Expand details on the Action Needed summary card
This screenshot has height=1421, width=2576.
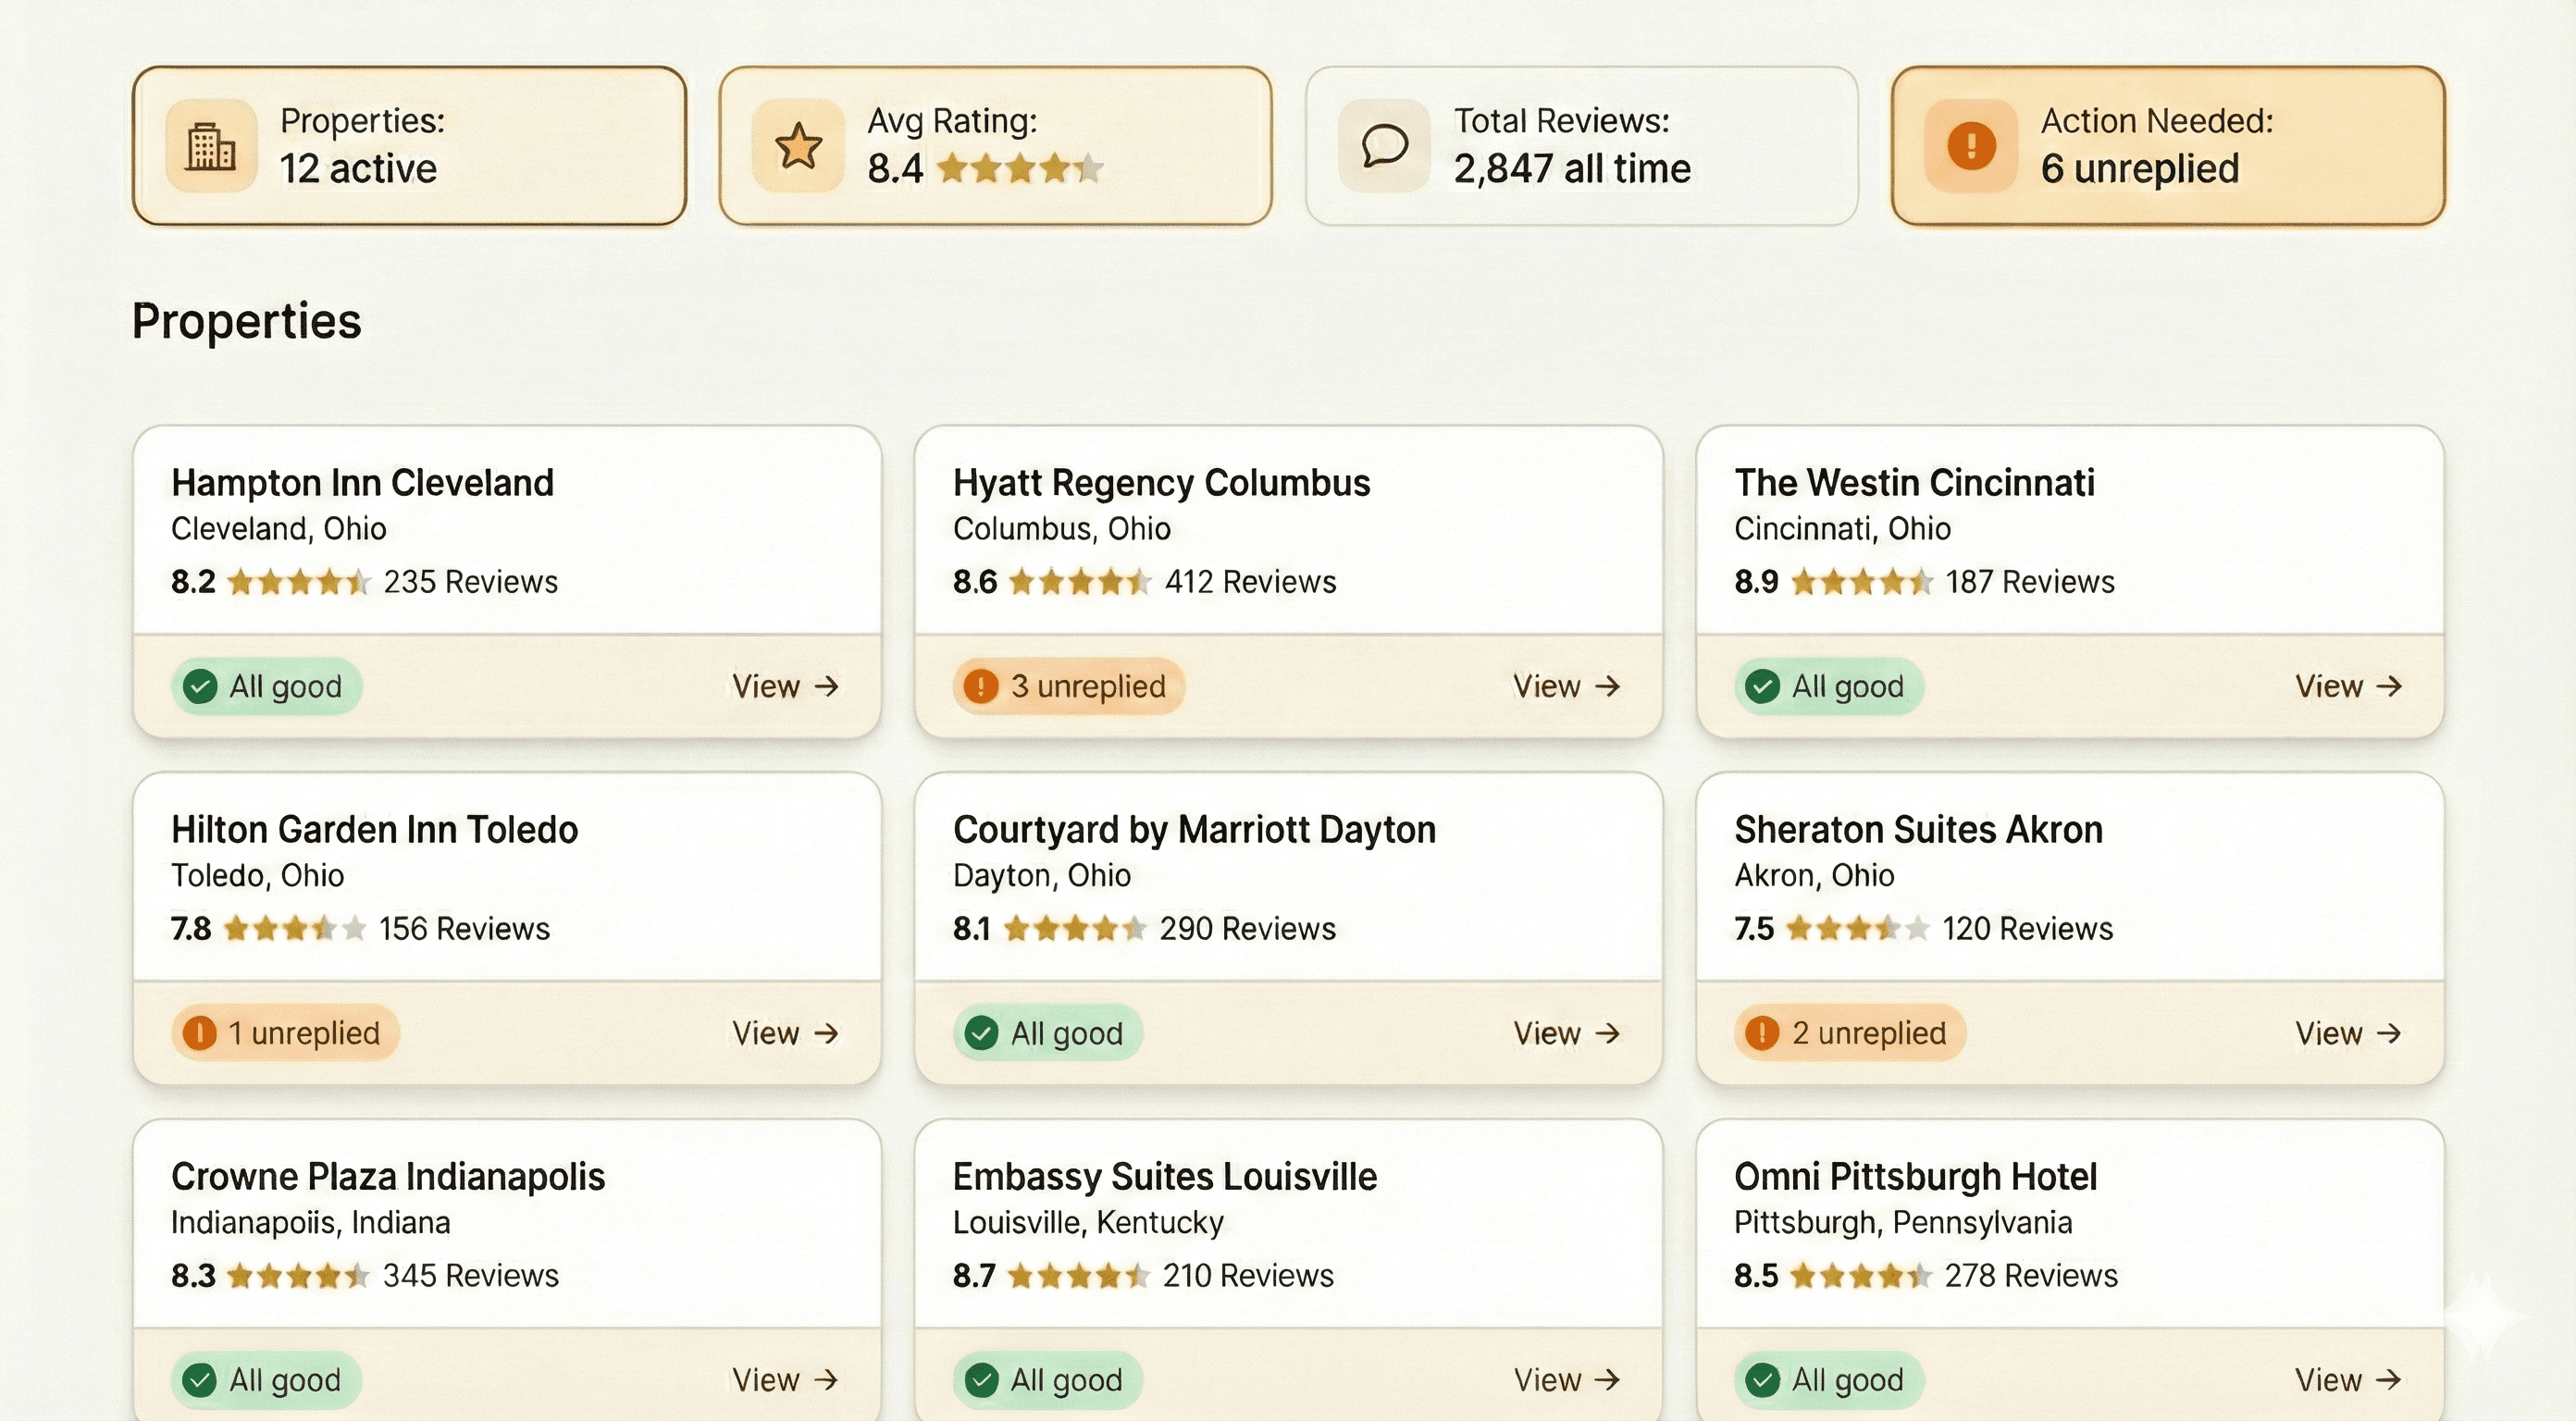pos(2167,145)
